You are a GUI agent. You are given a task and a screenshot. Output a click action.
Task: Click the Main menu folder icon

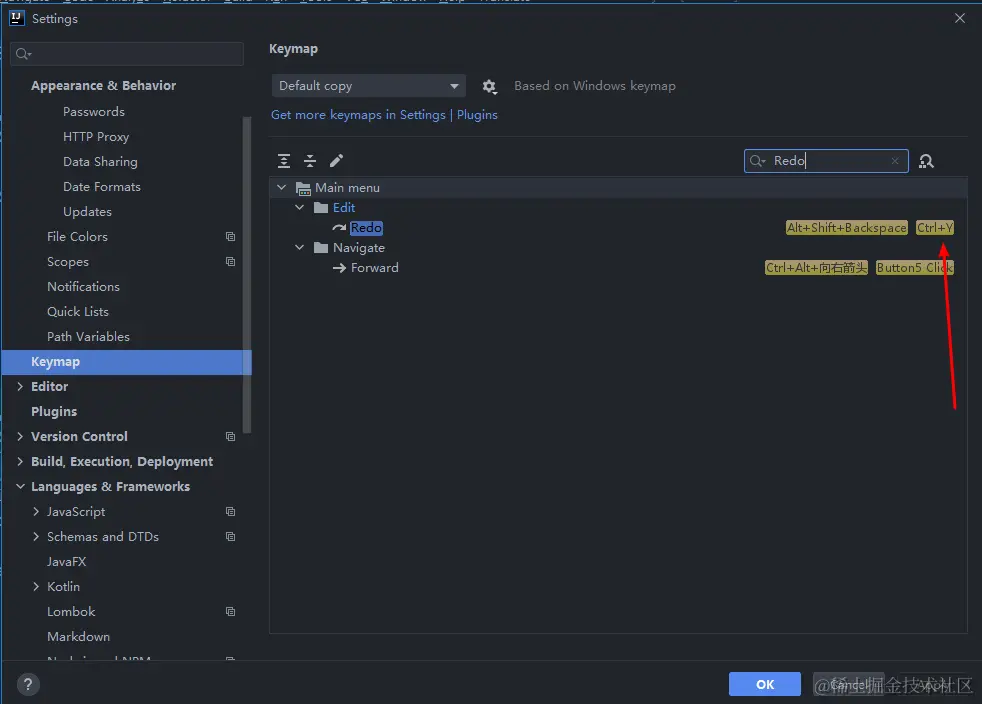(303, 188)
